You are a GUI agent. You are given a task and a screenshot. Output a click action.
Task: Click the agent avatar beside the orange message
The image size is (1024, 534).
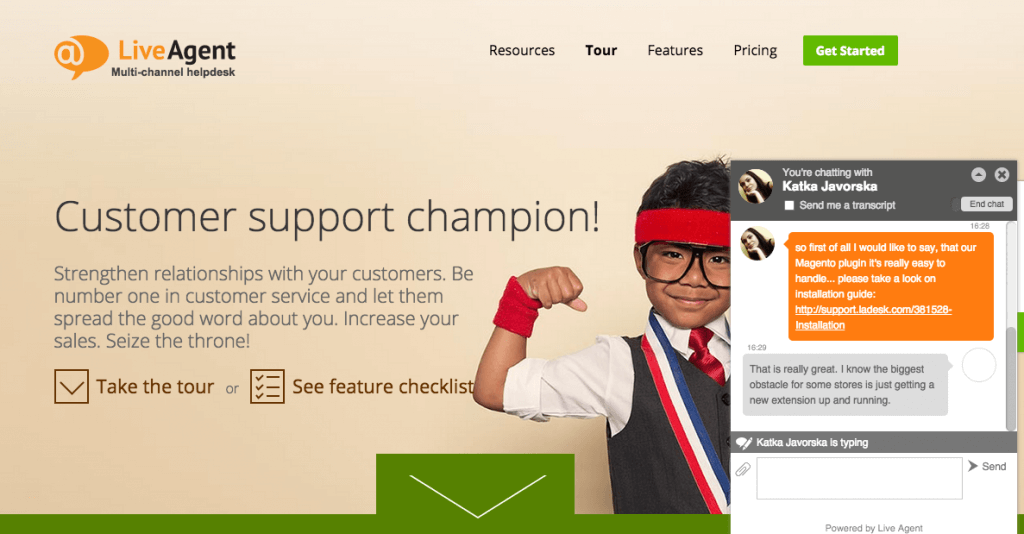click(758, 243)
